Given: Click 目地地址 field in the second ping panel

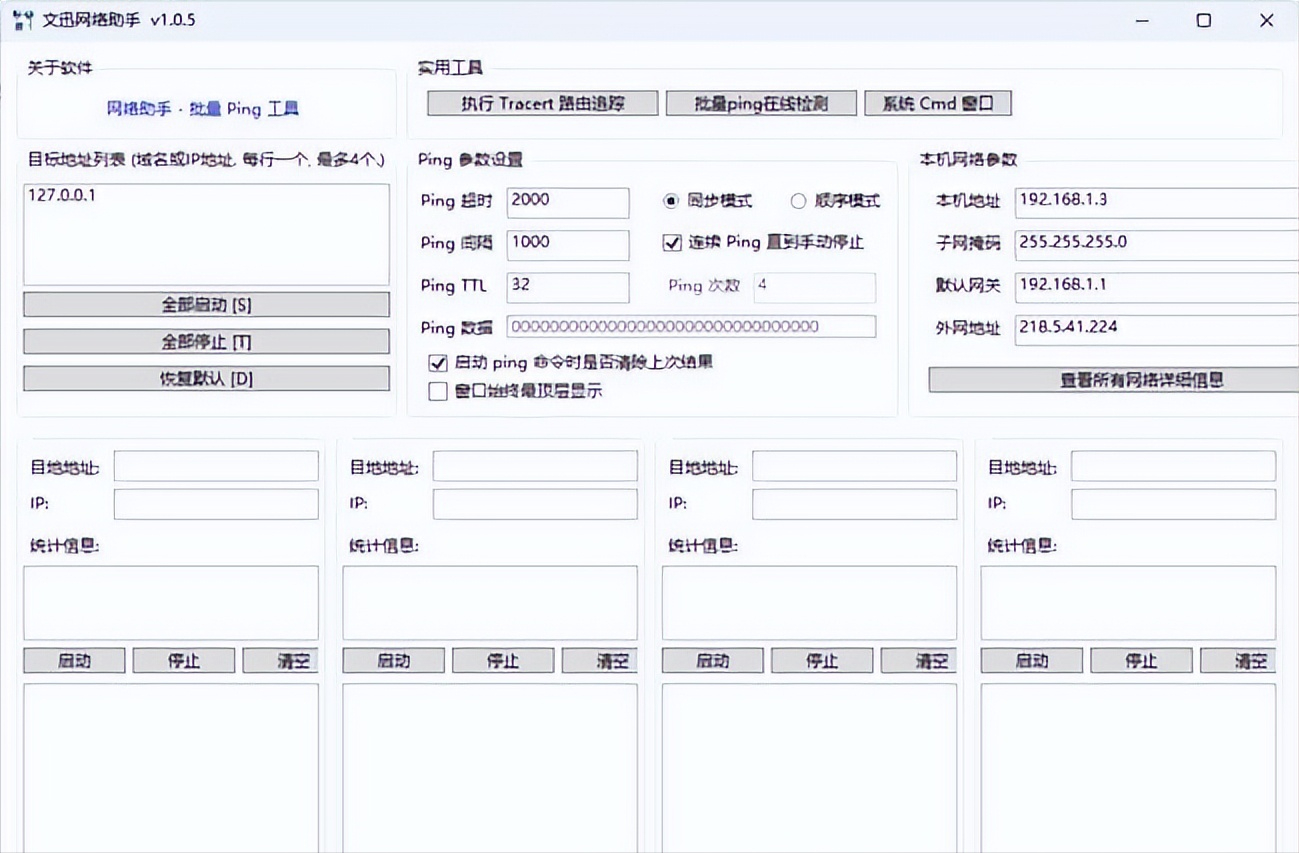Looking at the screenshot, I should (x=535, y=466).
